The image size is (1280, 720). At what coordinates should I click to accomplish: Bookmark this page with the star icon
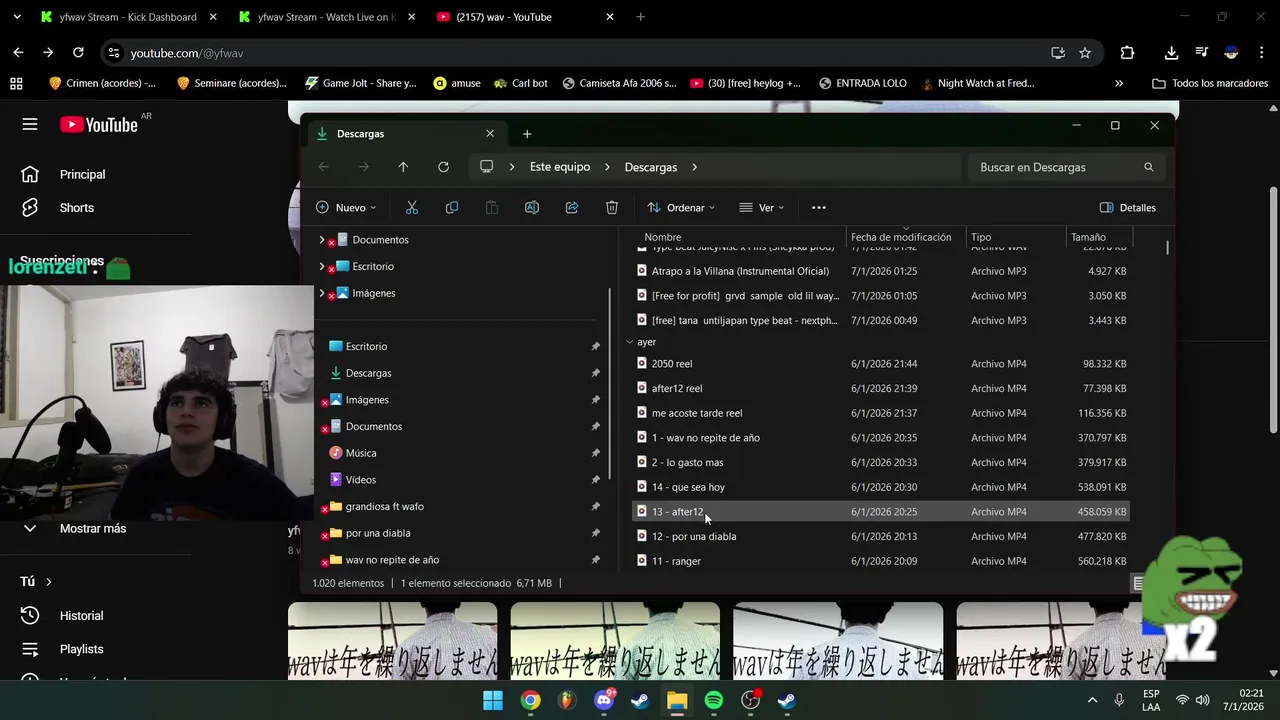1085,53
